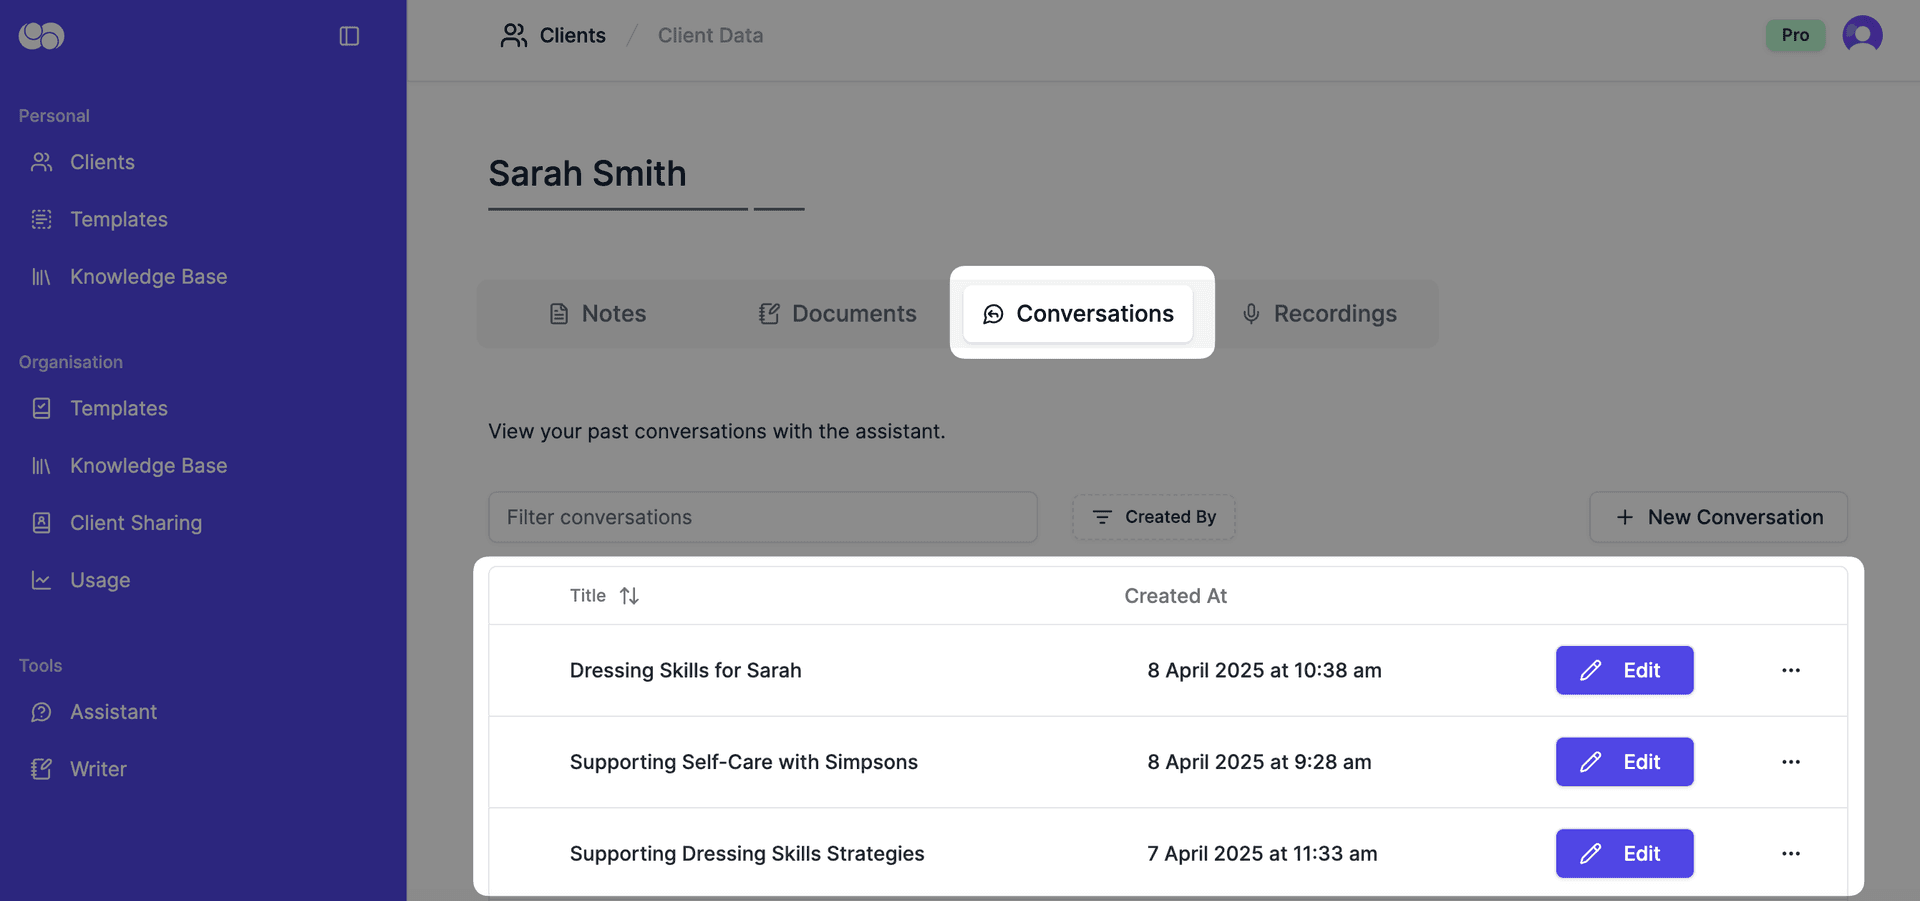Click the Filter conversations search field
The height and width of the screenshot is (901, 1920).
point(762,517)
